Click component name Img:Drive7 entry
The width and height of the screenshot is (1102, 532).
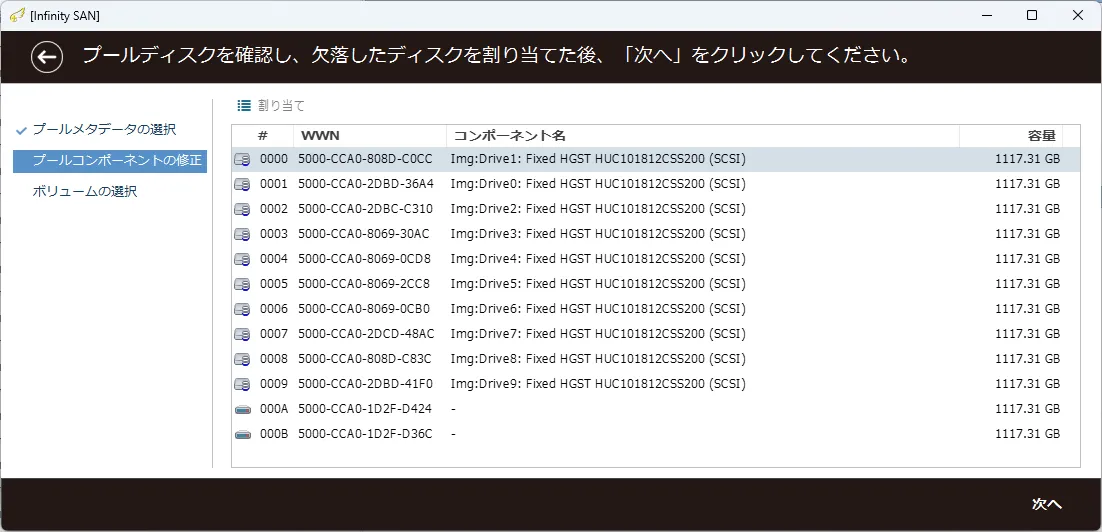598,334
